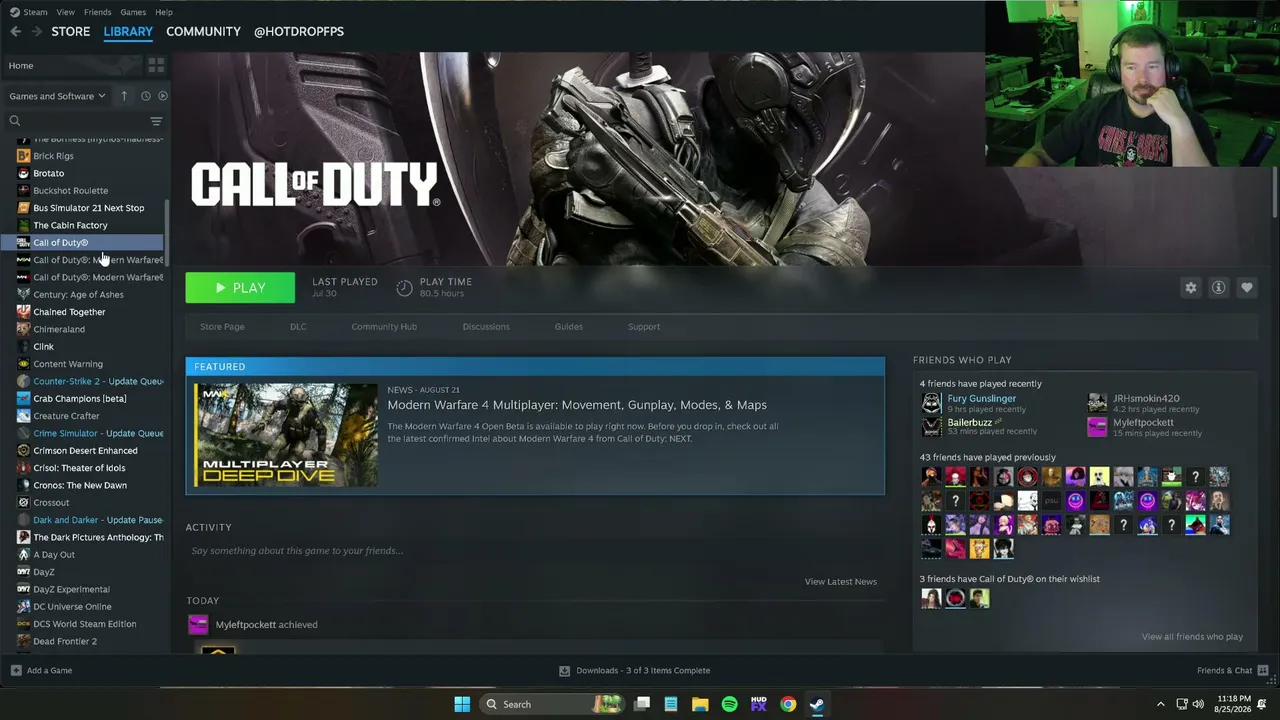Open File Explorer from the taskbar
Image resolution: width=1280 pixels, height=720 pixels.
pyautogui.click(x=700, y=704)
